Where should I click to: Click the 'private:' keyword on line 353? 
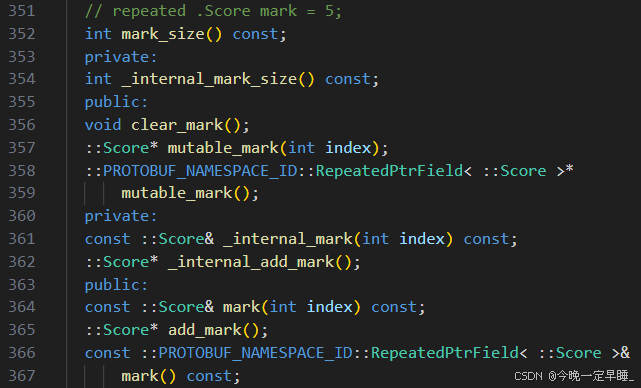click(x=121, y=57)
